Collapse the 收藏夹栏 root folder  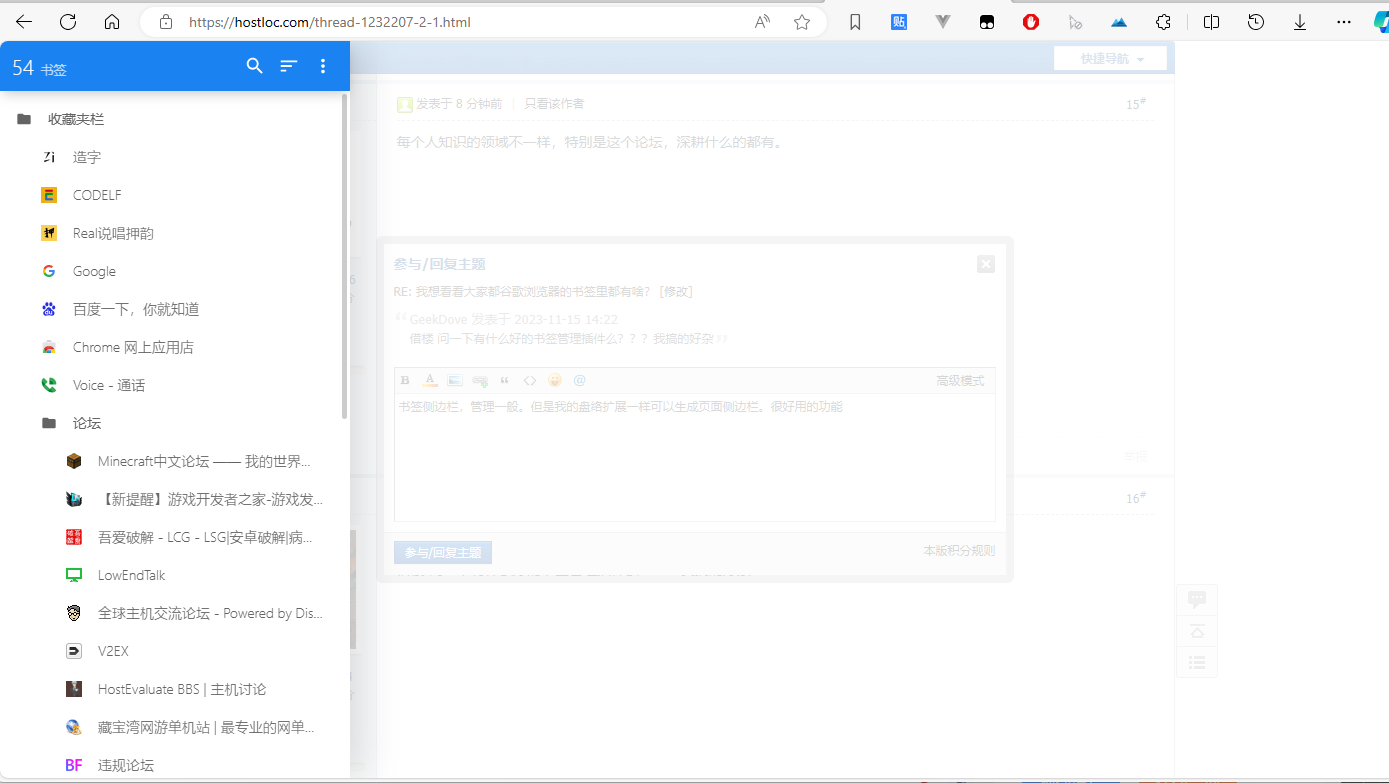click(x=24, y=119)
